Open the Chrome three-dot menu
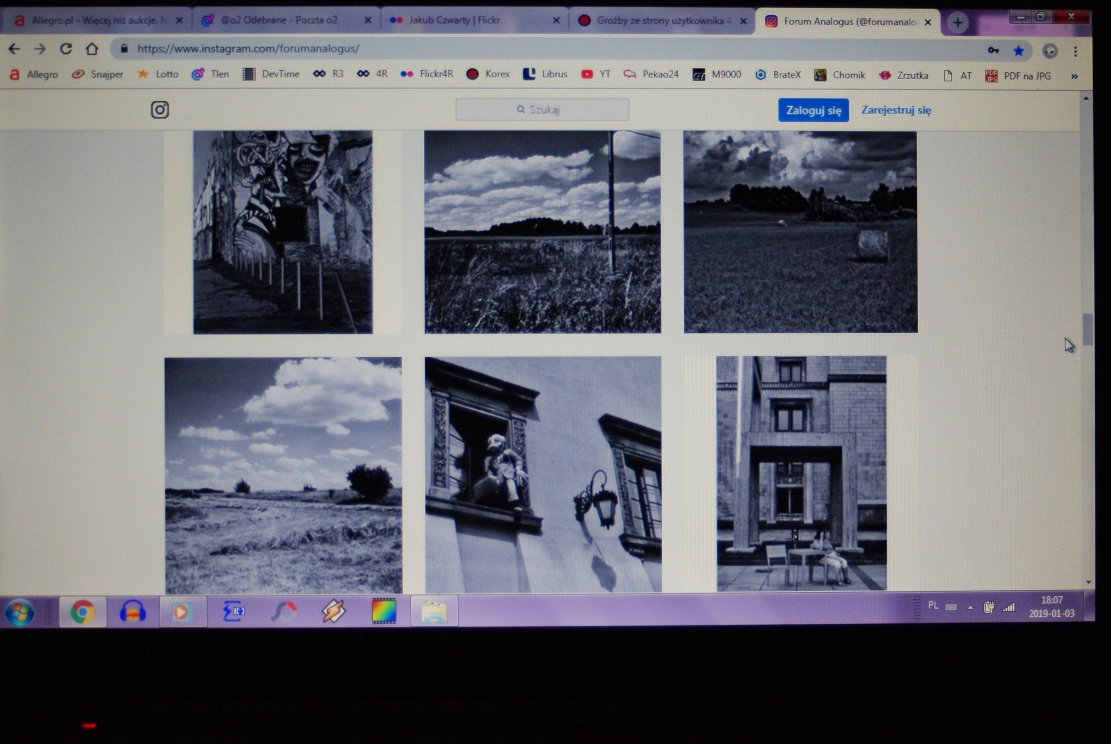The width and height of the screenshot is (1111, 744). point(1076,51)
